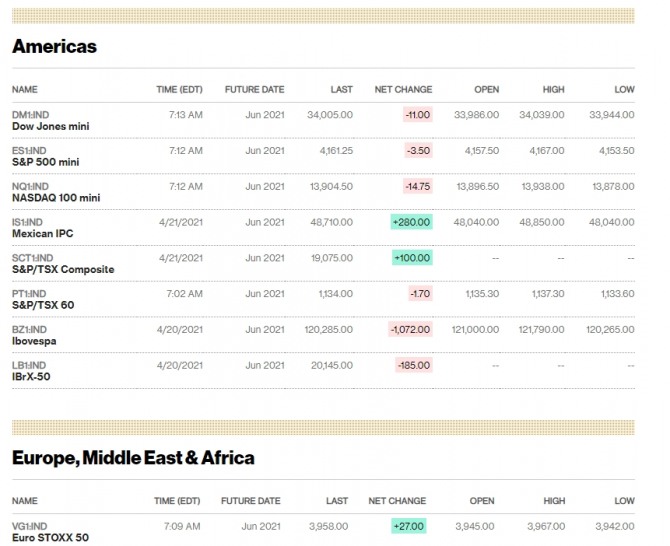Click the green +280.00 net change badge

click(x=411, y=222)
